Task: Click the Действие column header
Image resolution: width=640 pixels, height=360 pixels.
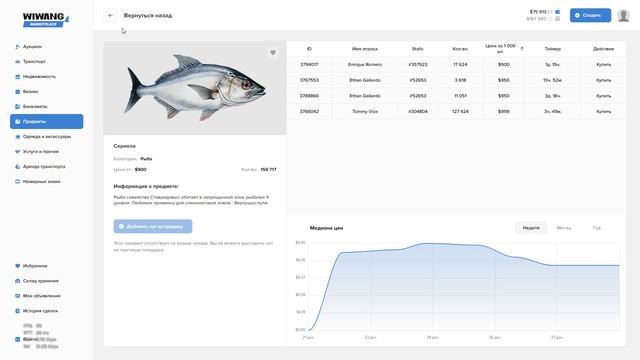Action: pyautogui.click(x=603, y=49)
